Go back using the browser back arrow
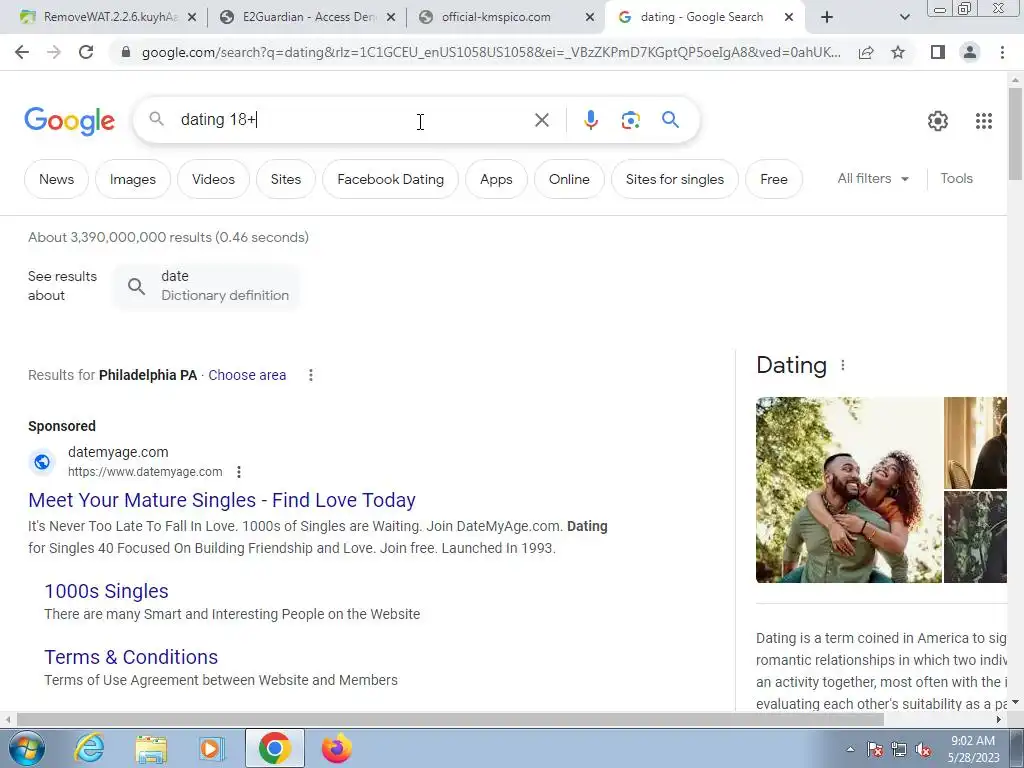Screen dimensions: 1024x768 click(22, 52)
